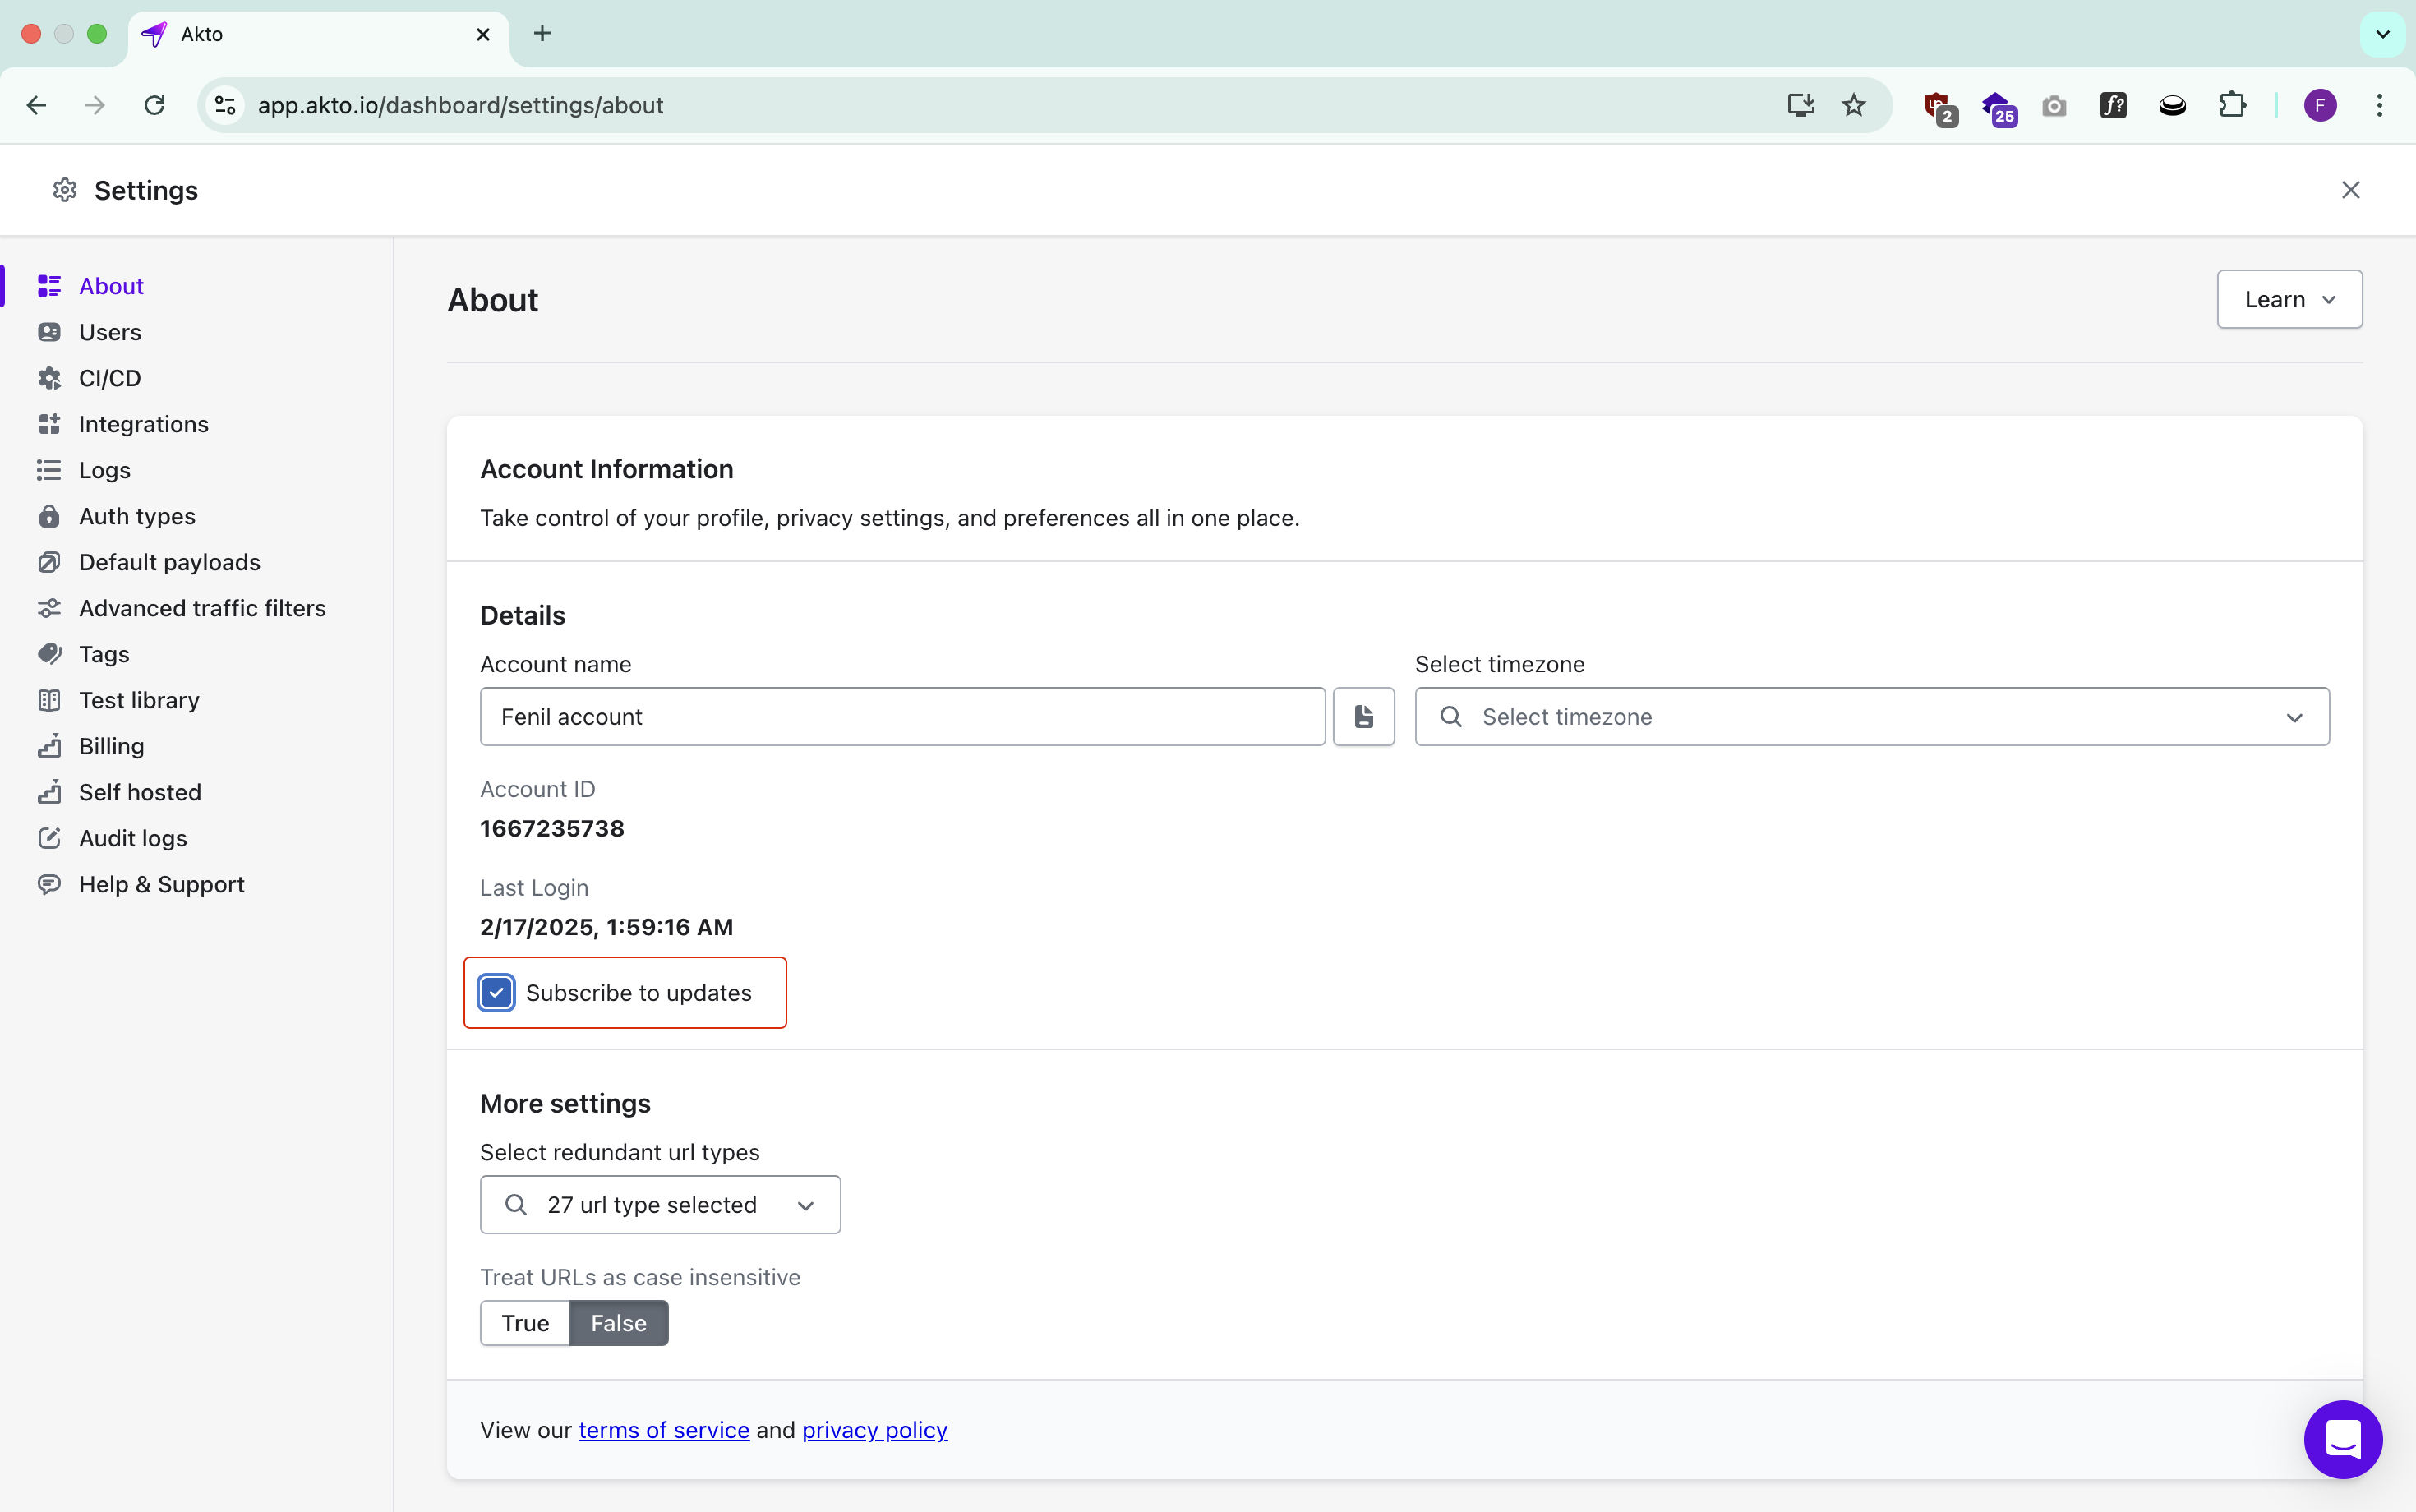Click the Audit logs pencil icon
The image size is (2416, 1512).
pyautogui.click(x=49, y=838)
